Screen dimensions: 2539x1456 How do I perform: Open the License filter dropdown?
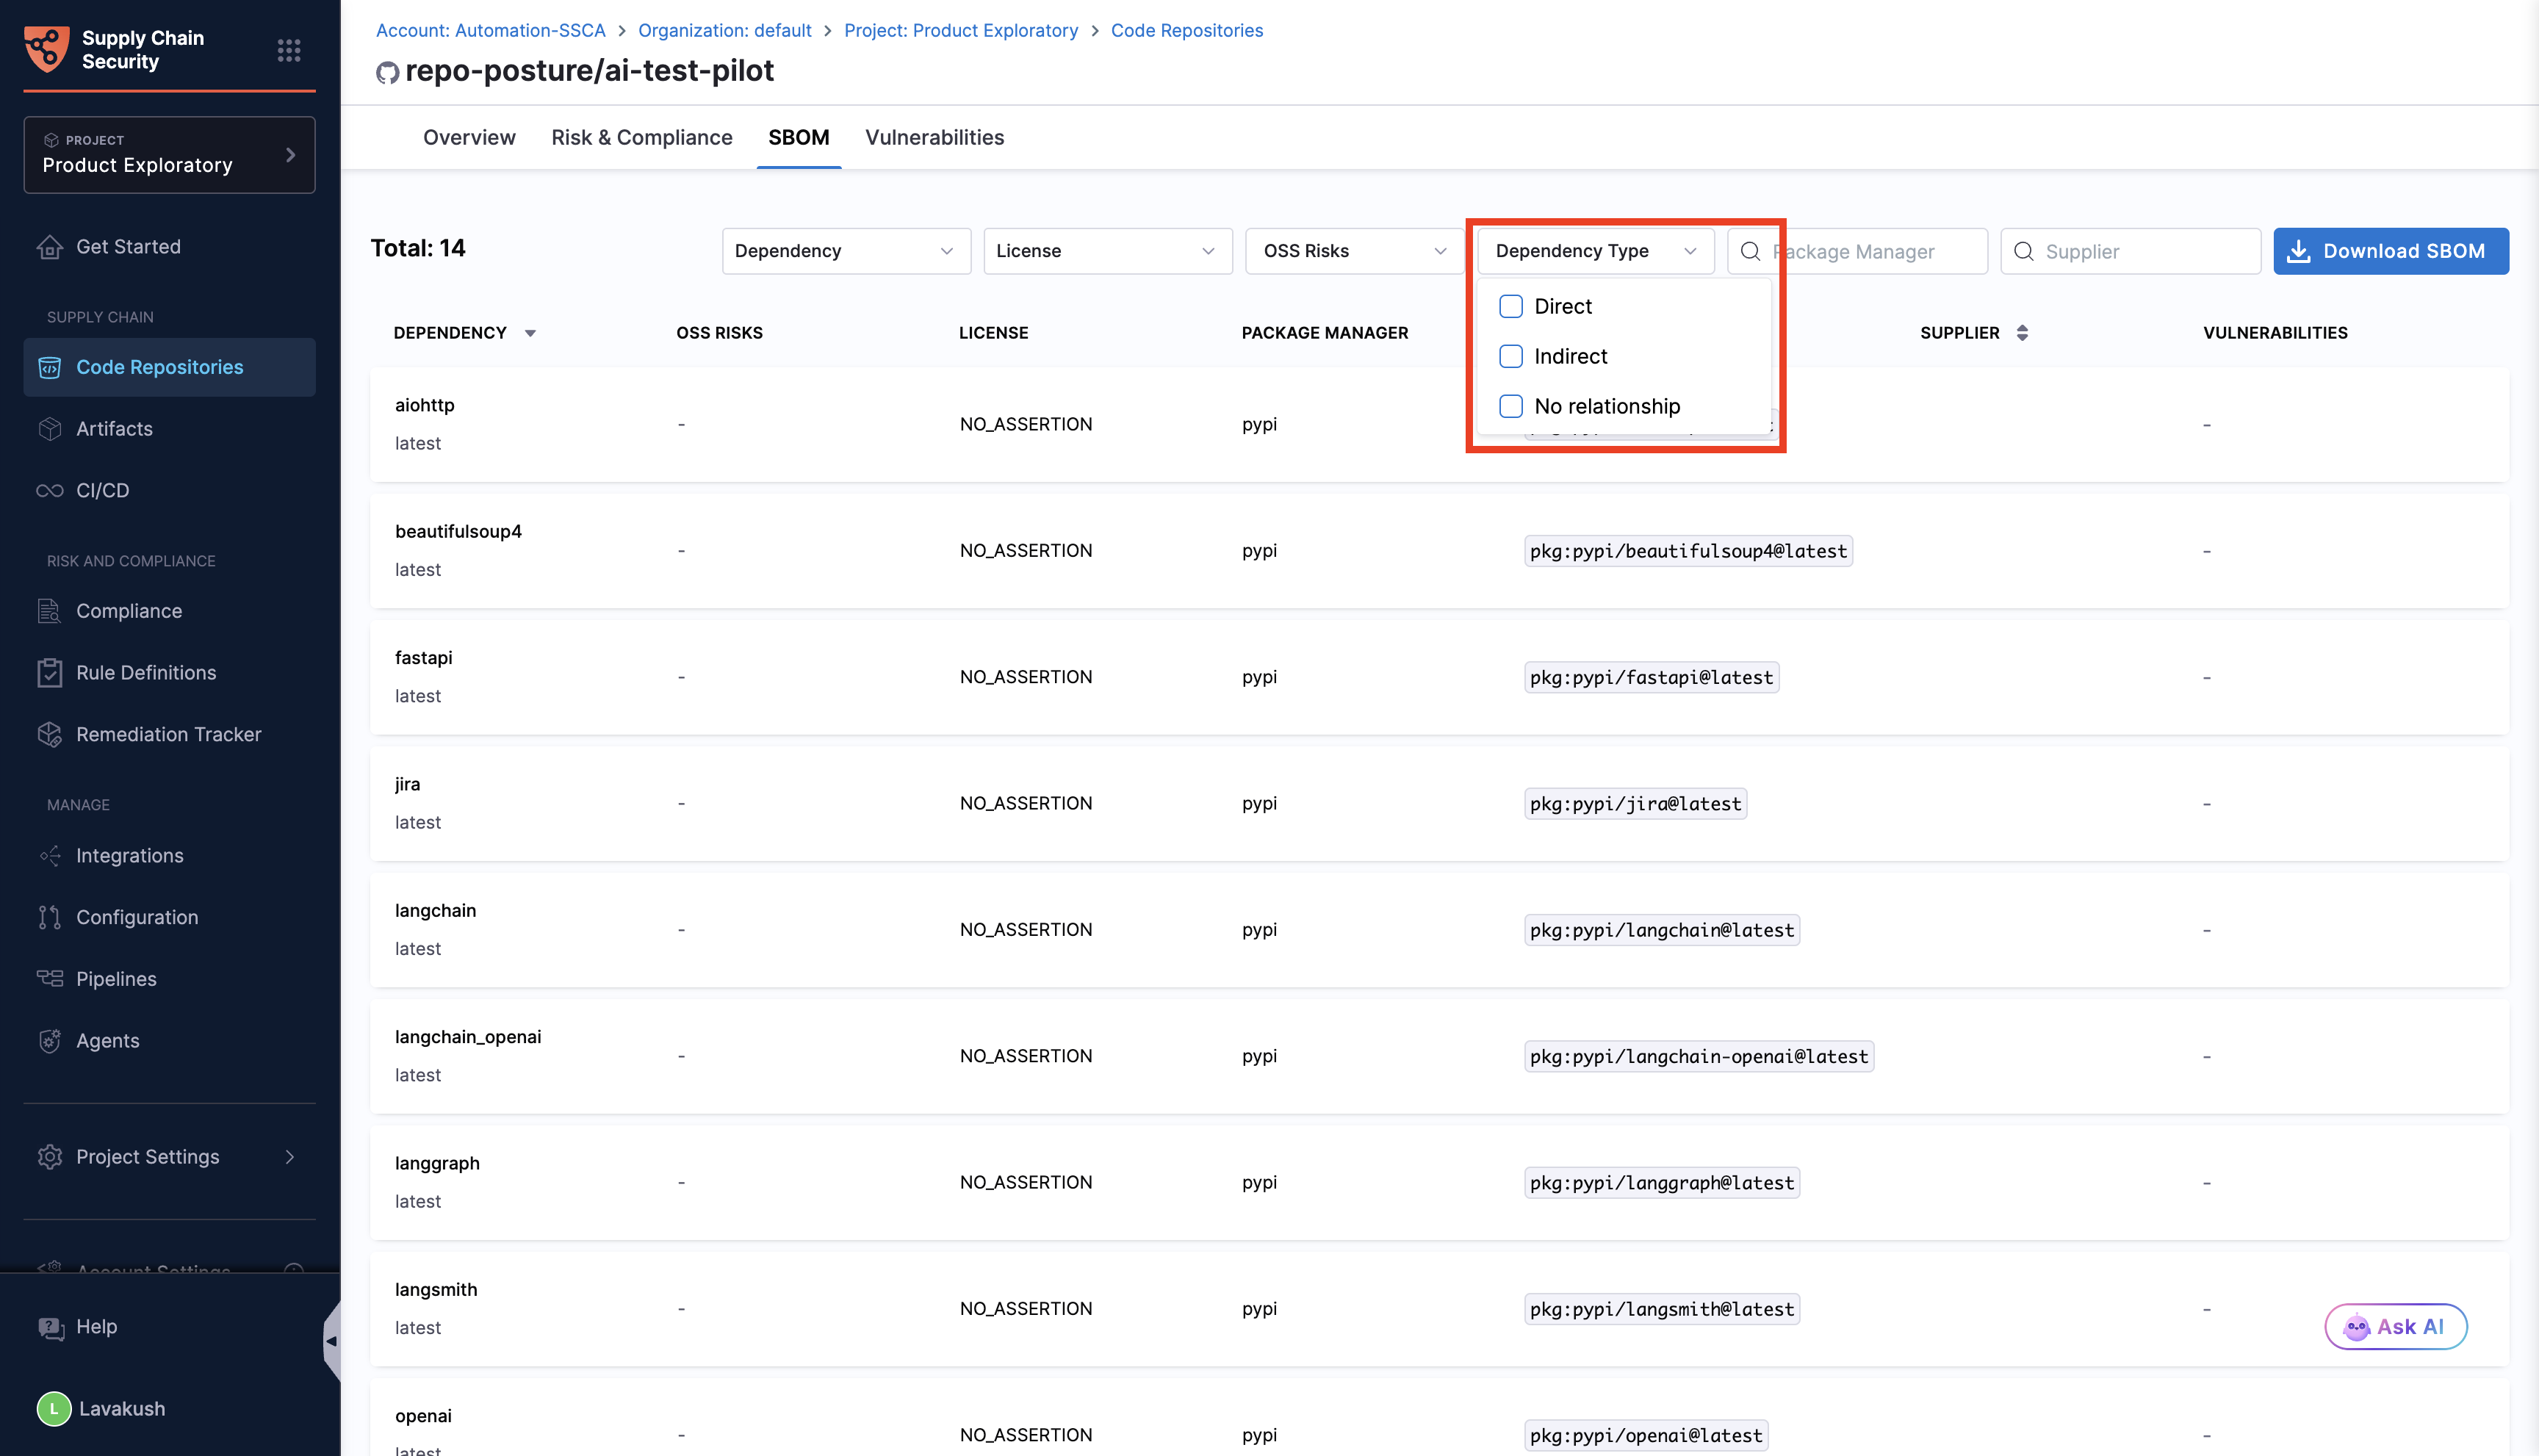(1107, 251)
